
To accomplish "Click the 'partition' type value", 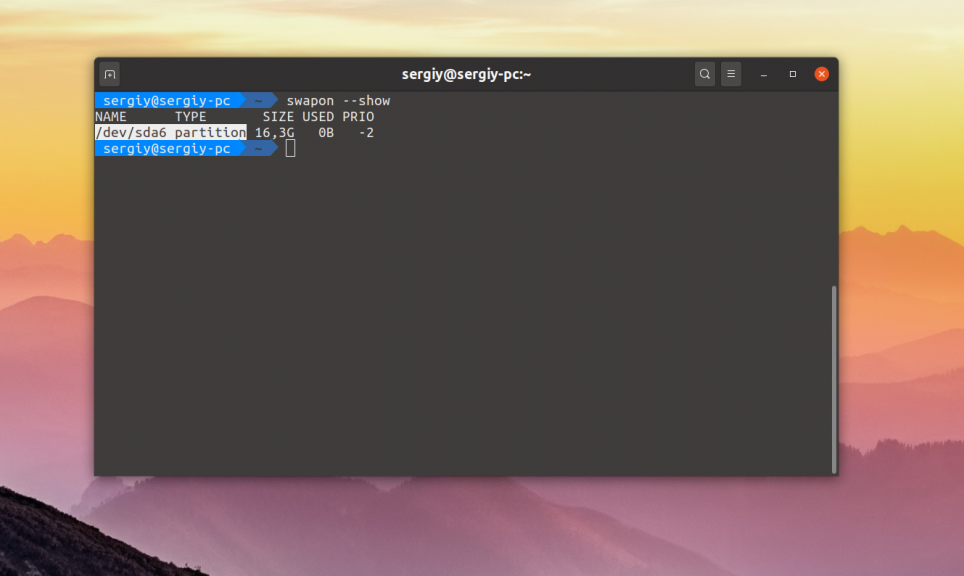I will click(x=210, y=133).
